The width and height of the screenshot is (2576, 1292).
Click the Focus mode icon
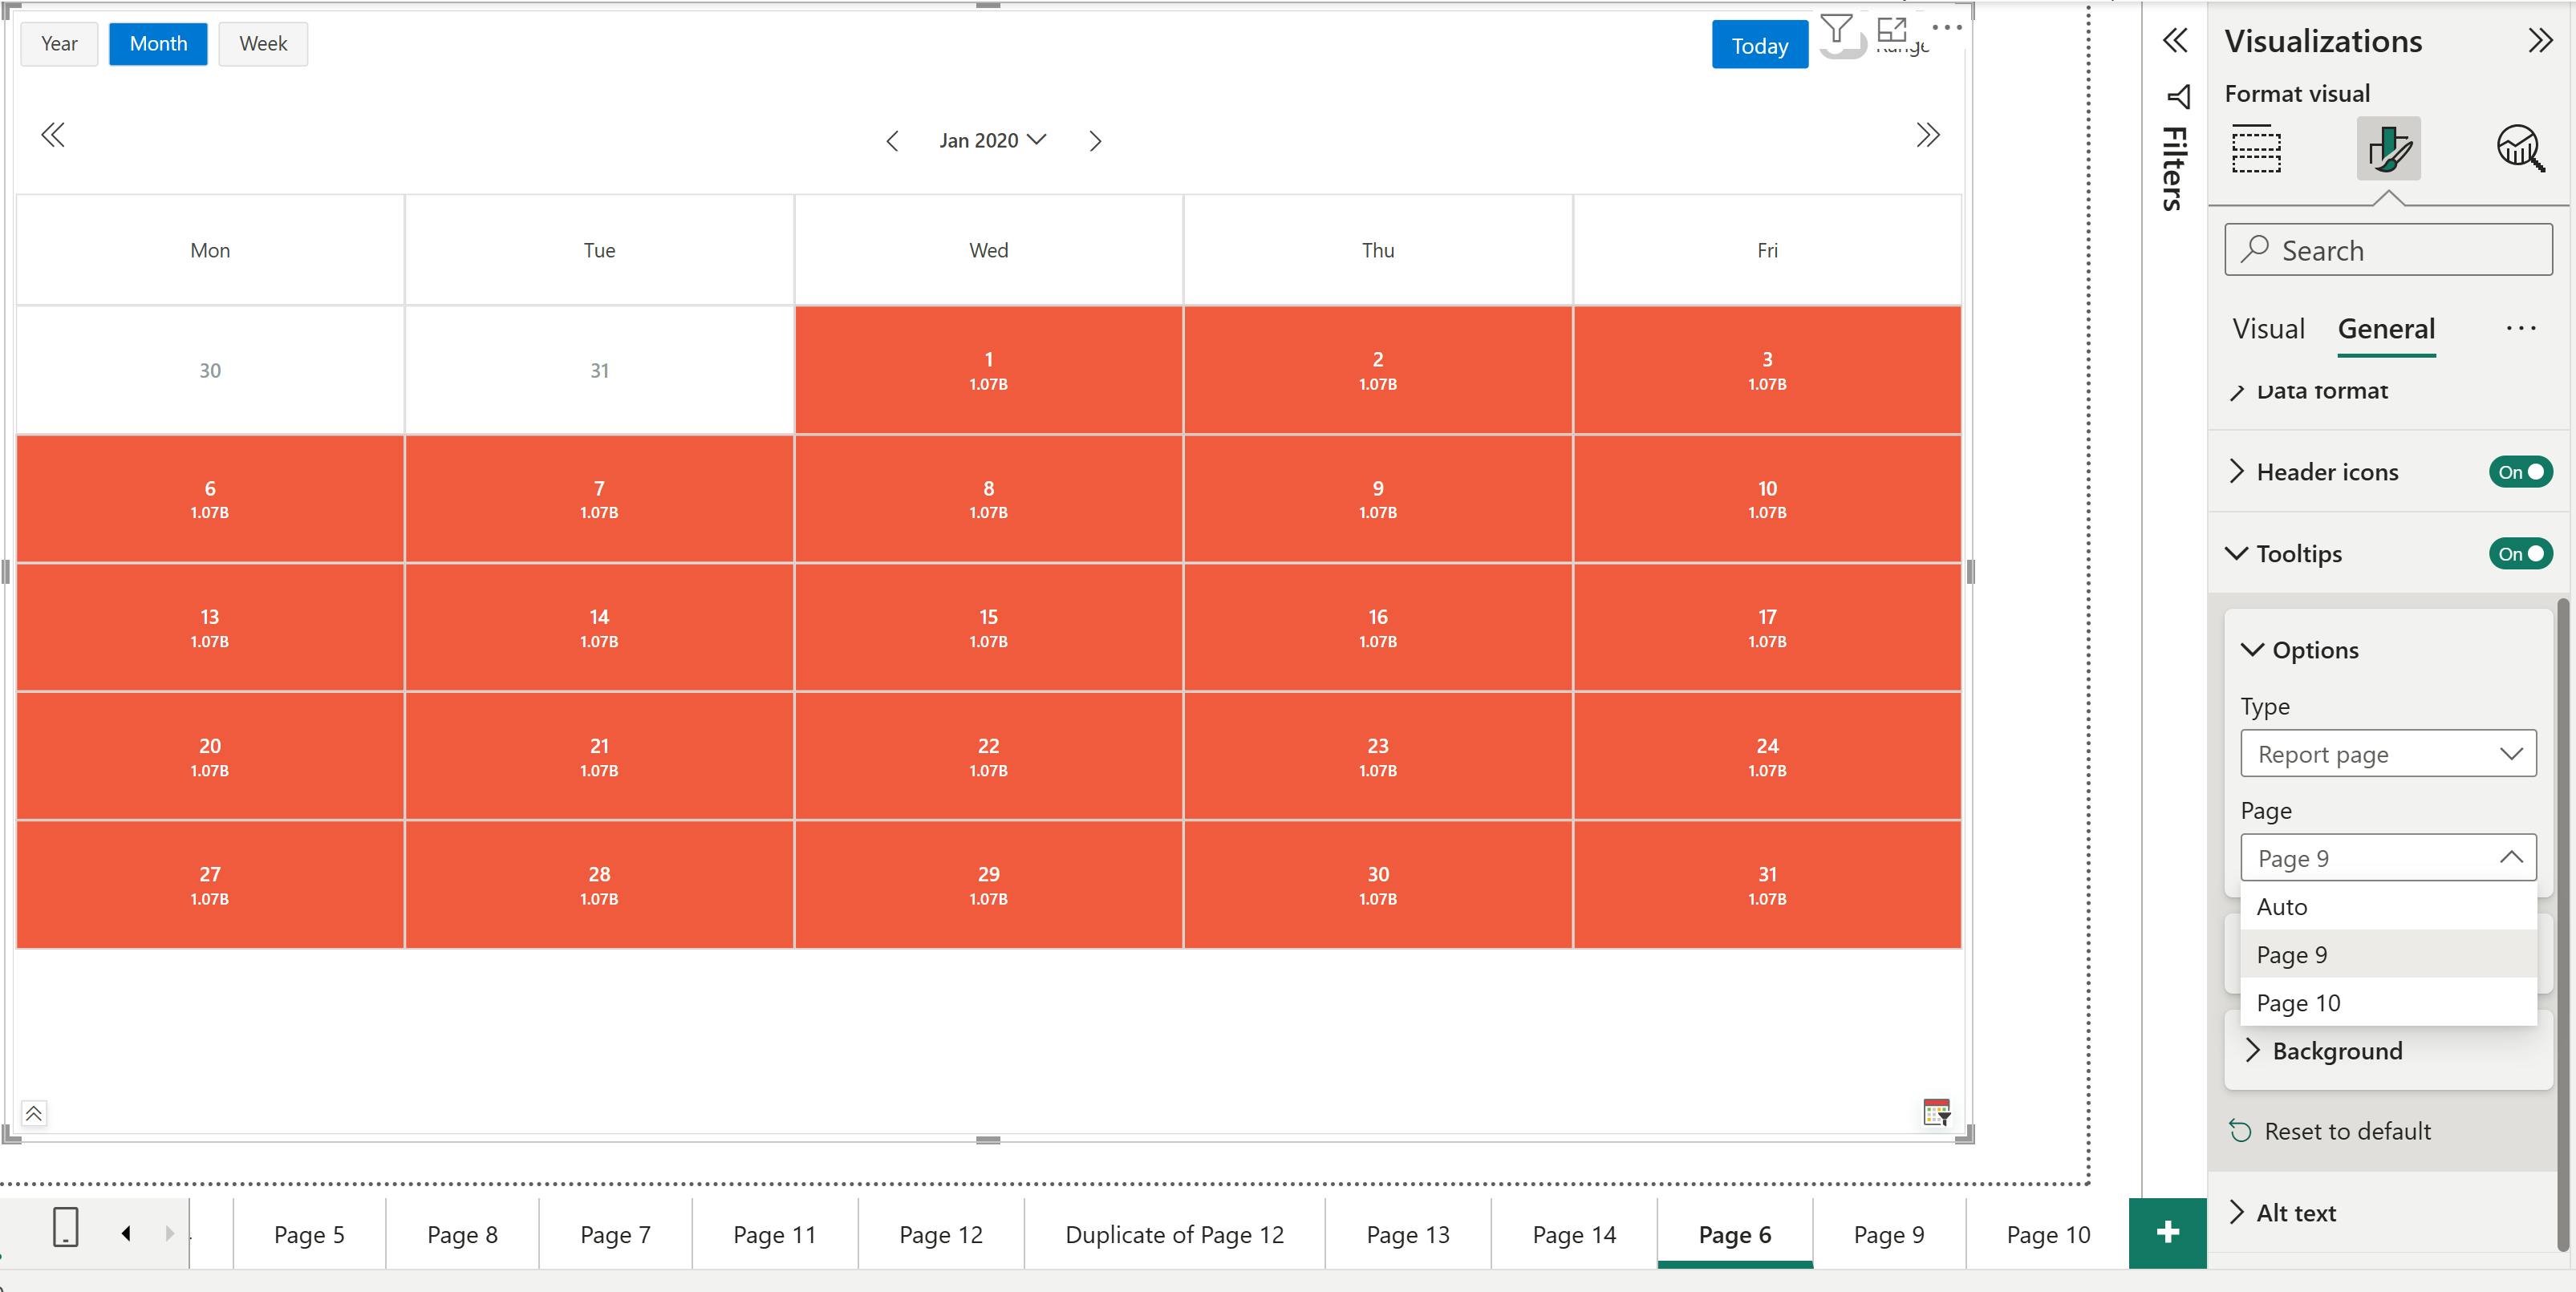(1892, 29)
